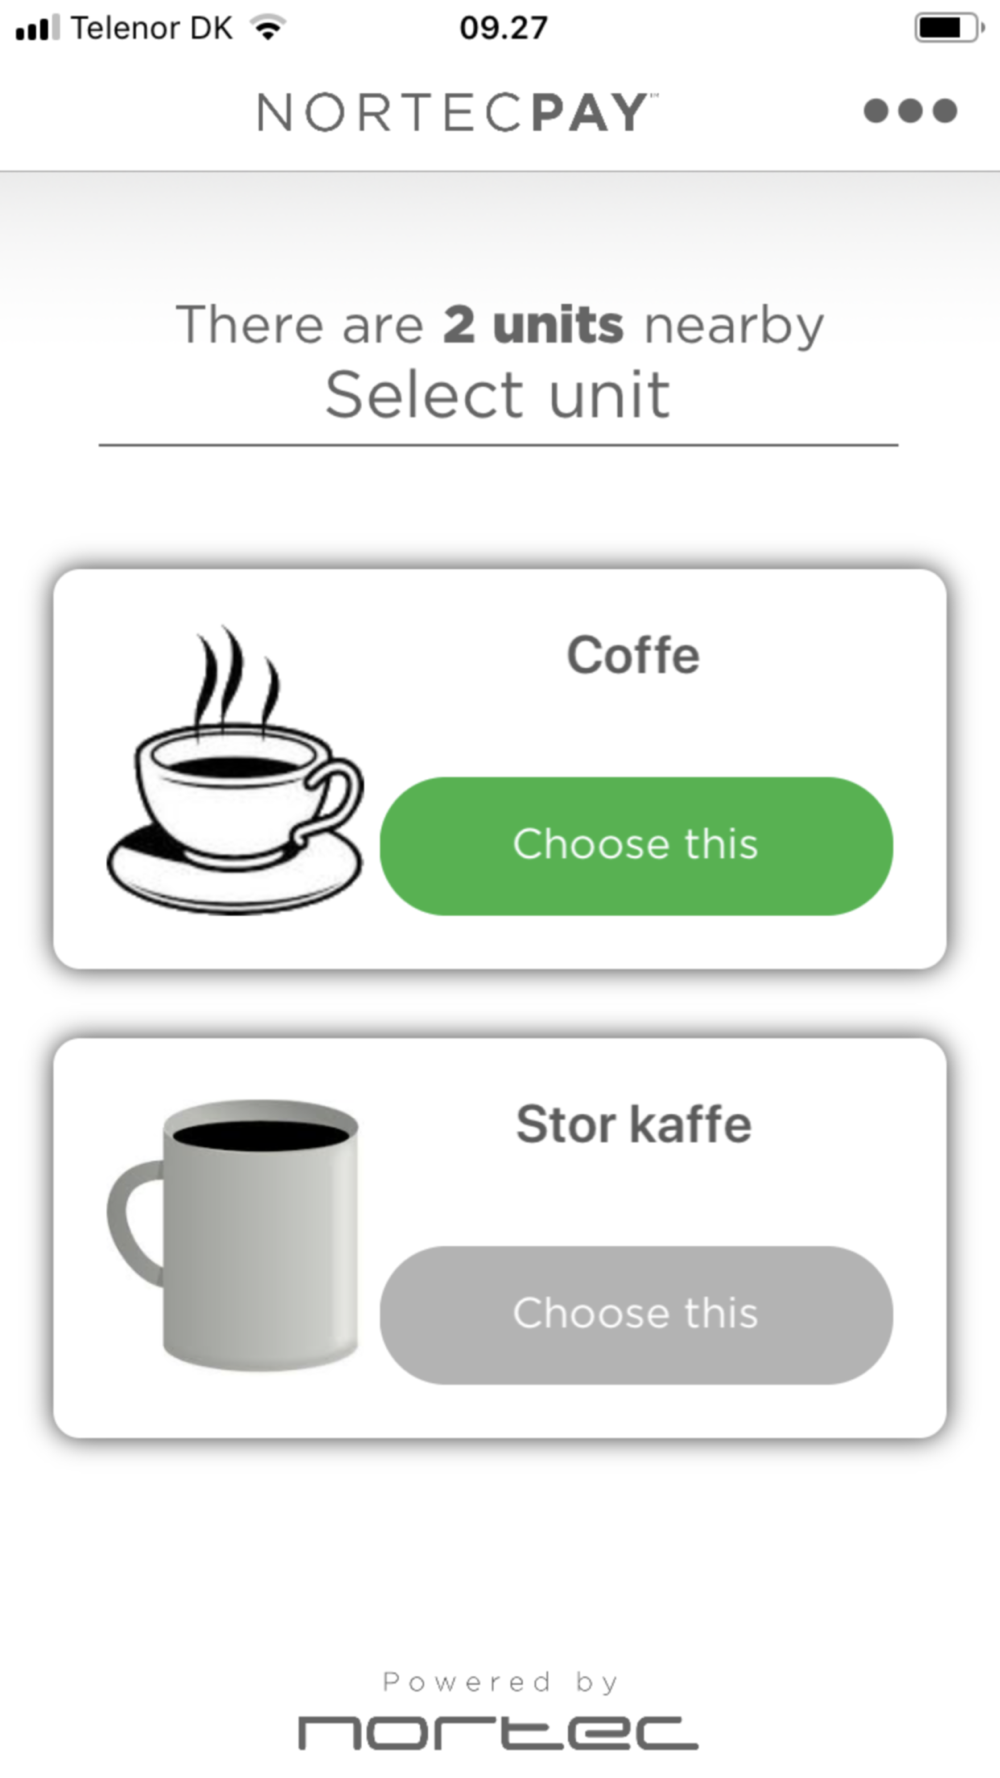Open the three-dot more options menu
The width and height of the screenshot is (1000, 1778).
tap(910, 110)
